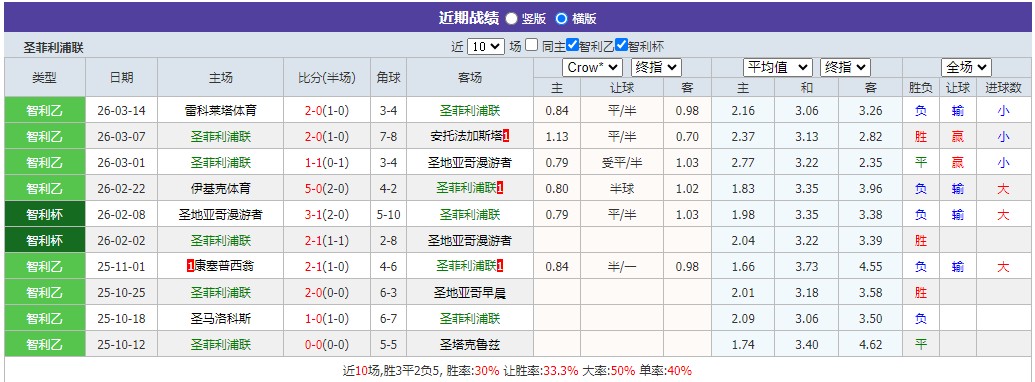Click the away odds value 4.62

pos(871,344)
